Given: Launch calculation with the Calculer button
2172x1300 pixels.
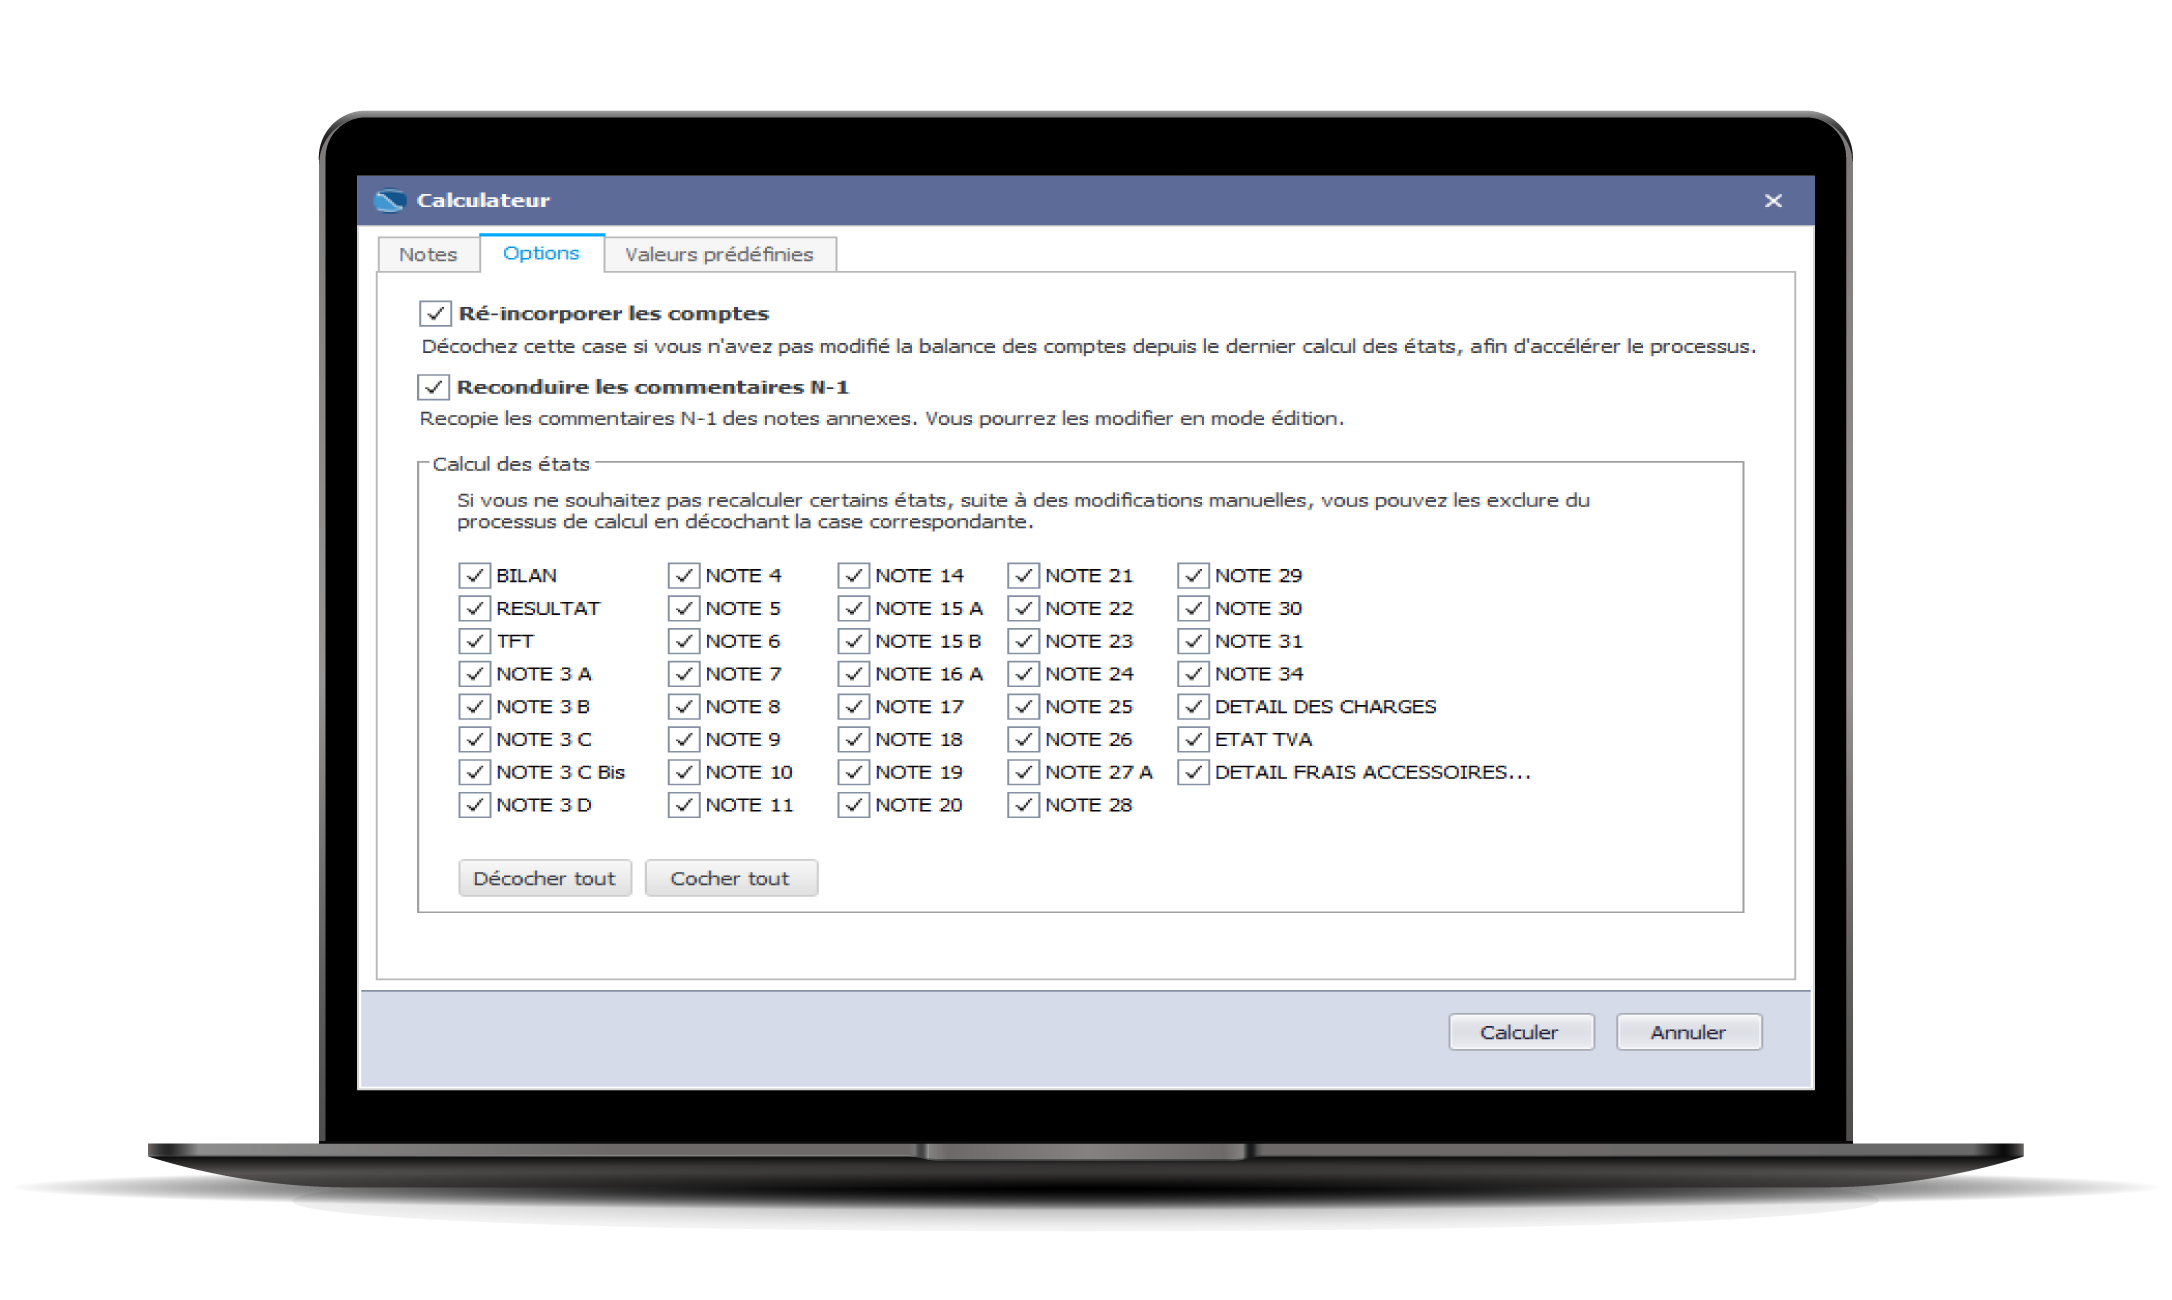Looking at the screenshot, I should [x=1521, y=1032].
